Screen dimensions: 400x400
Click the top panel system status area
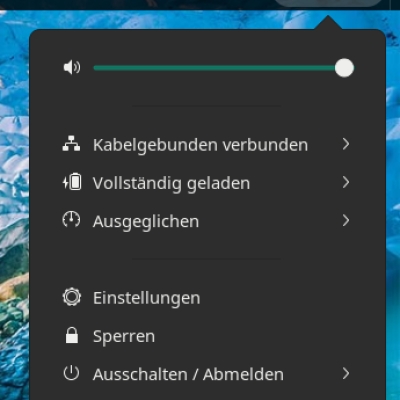[x=328, y=3]
